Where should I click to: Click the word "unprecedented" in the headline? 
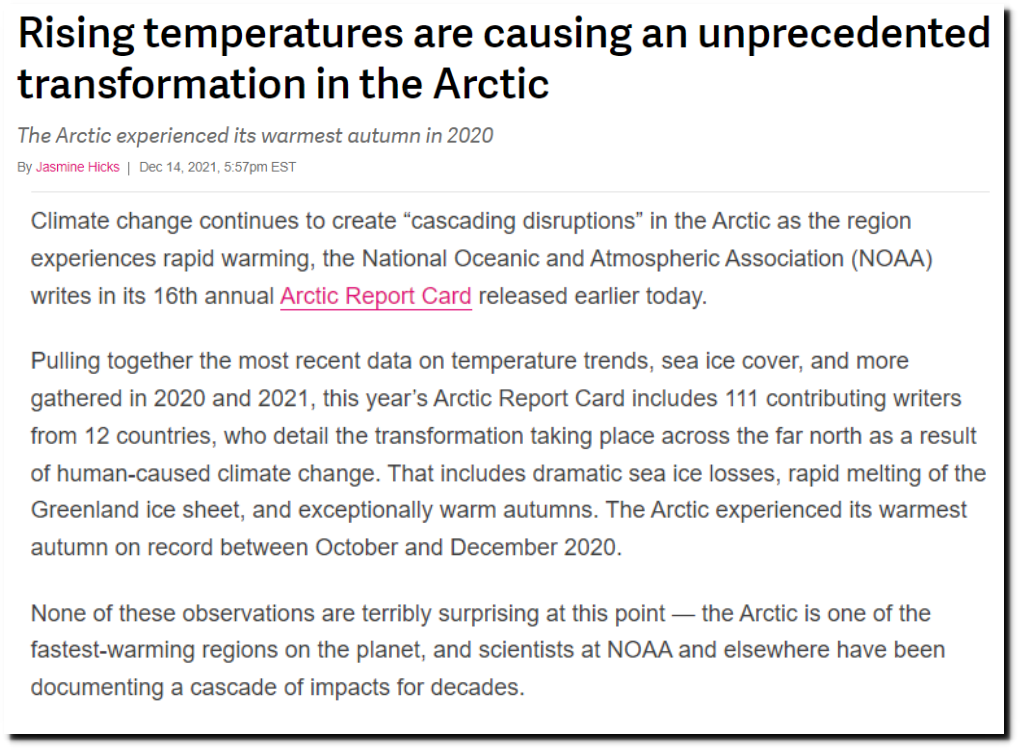tap(844, 33)
